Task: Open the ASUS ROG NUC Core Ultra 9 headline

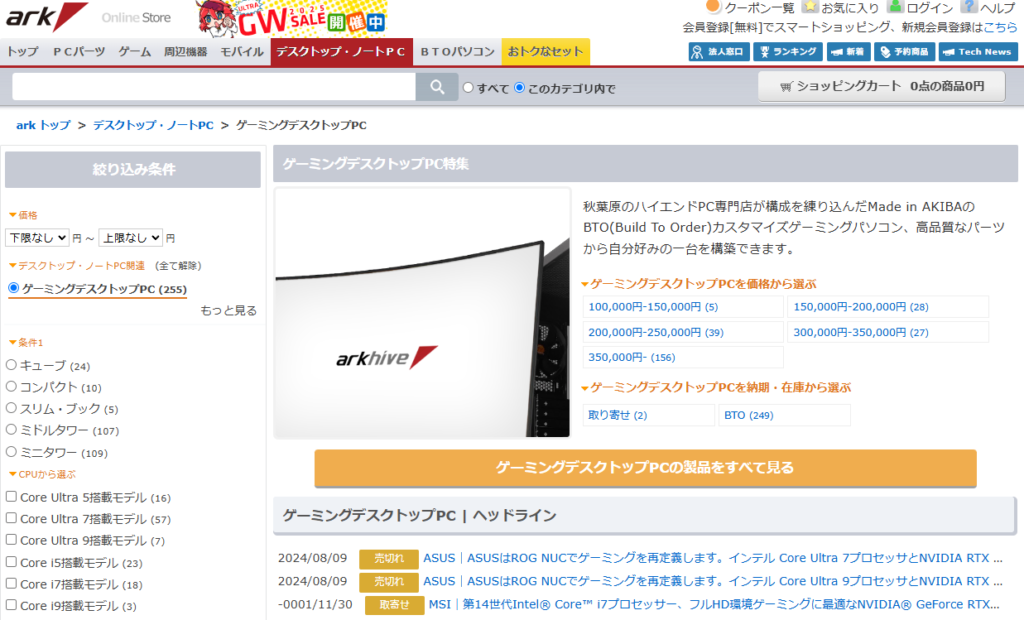Action: (712, 581)
